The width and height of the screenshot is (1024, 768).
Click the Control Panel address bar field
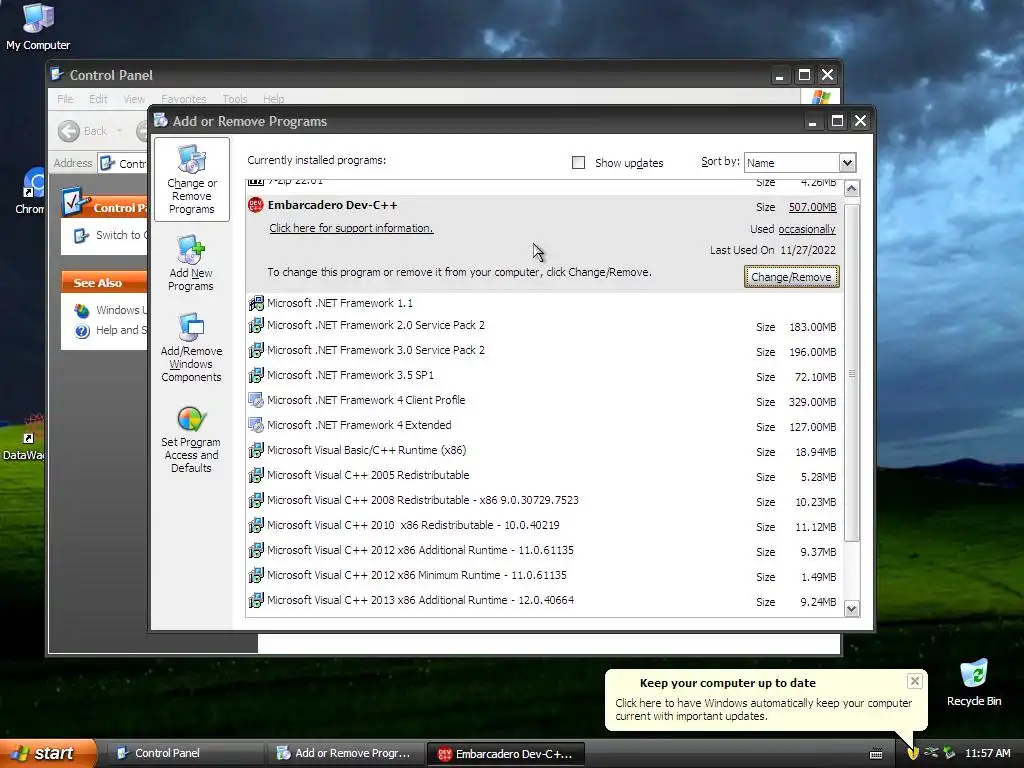[123, 163]
